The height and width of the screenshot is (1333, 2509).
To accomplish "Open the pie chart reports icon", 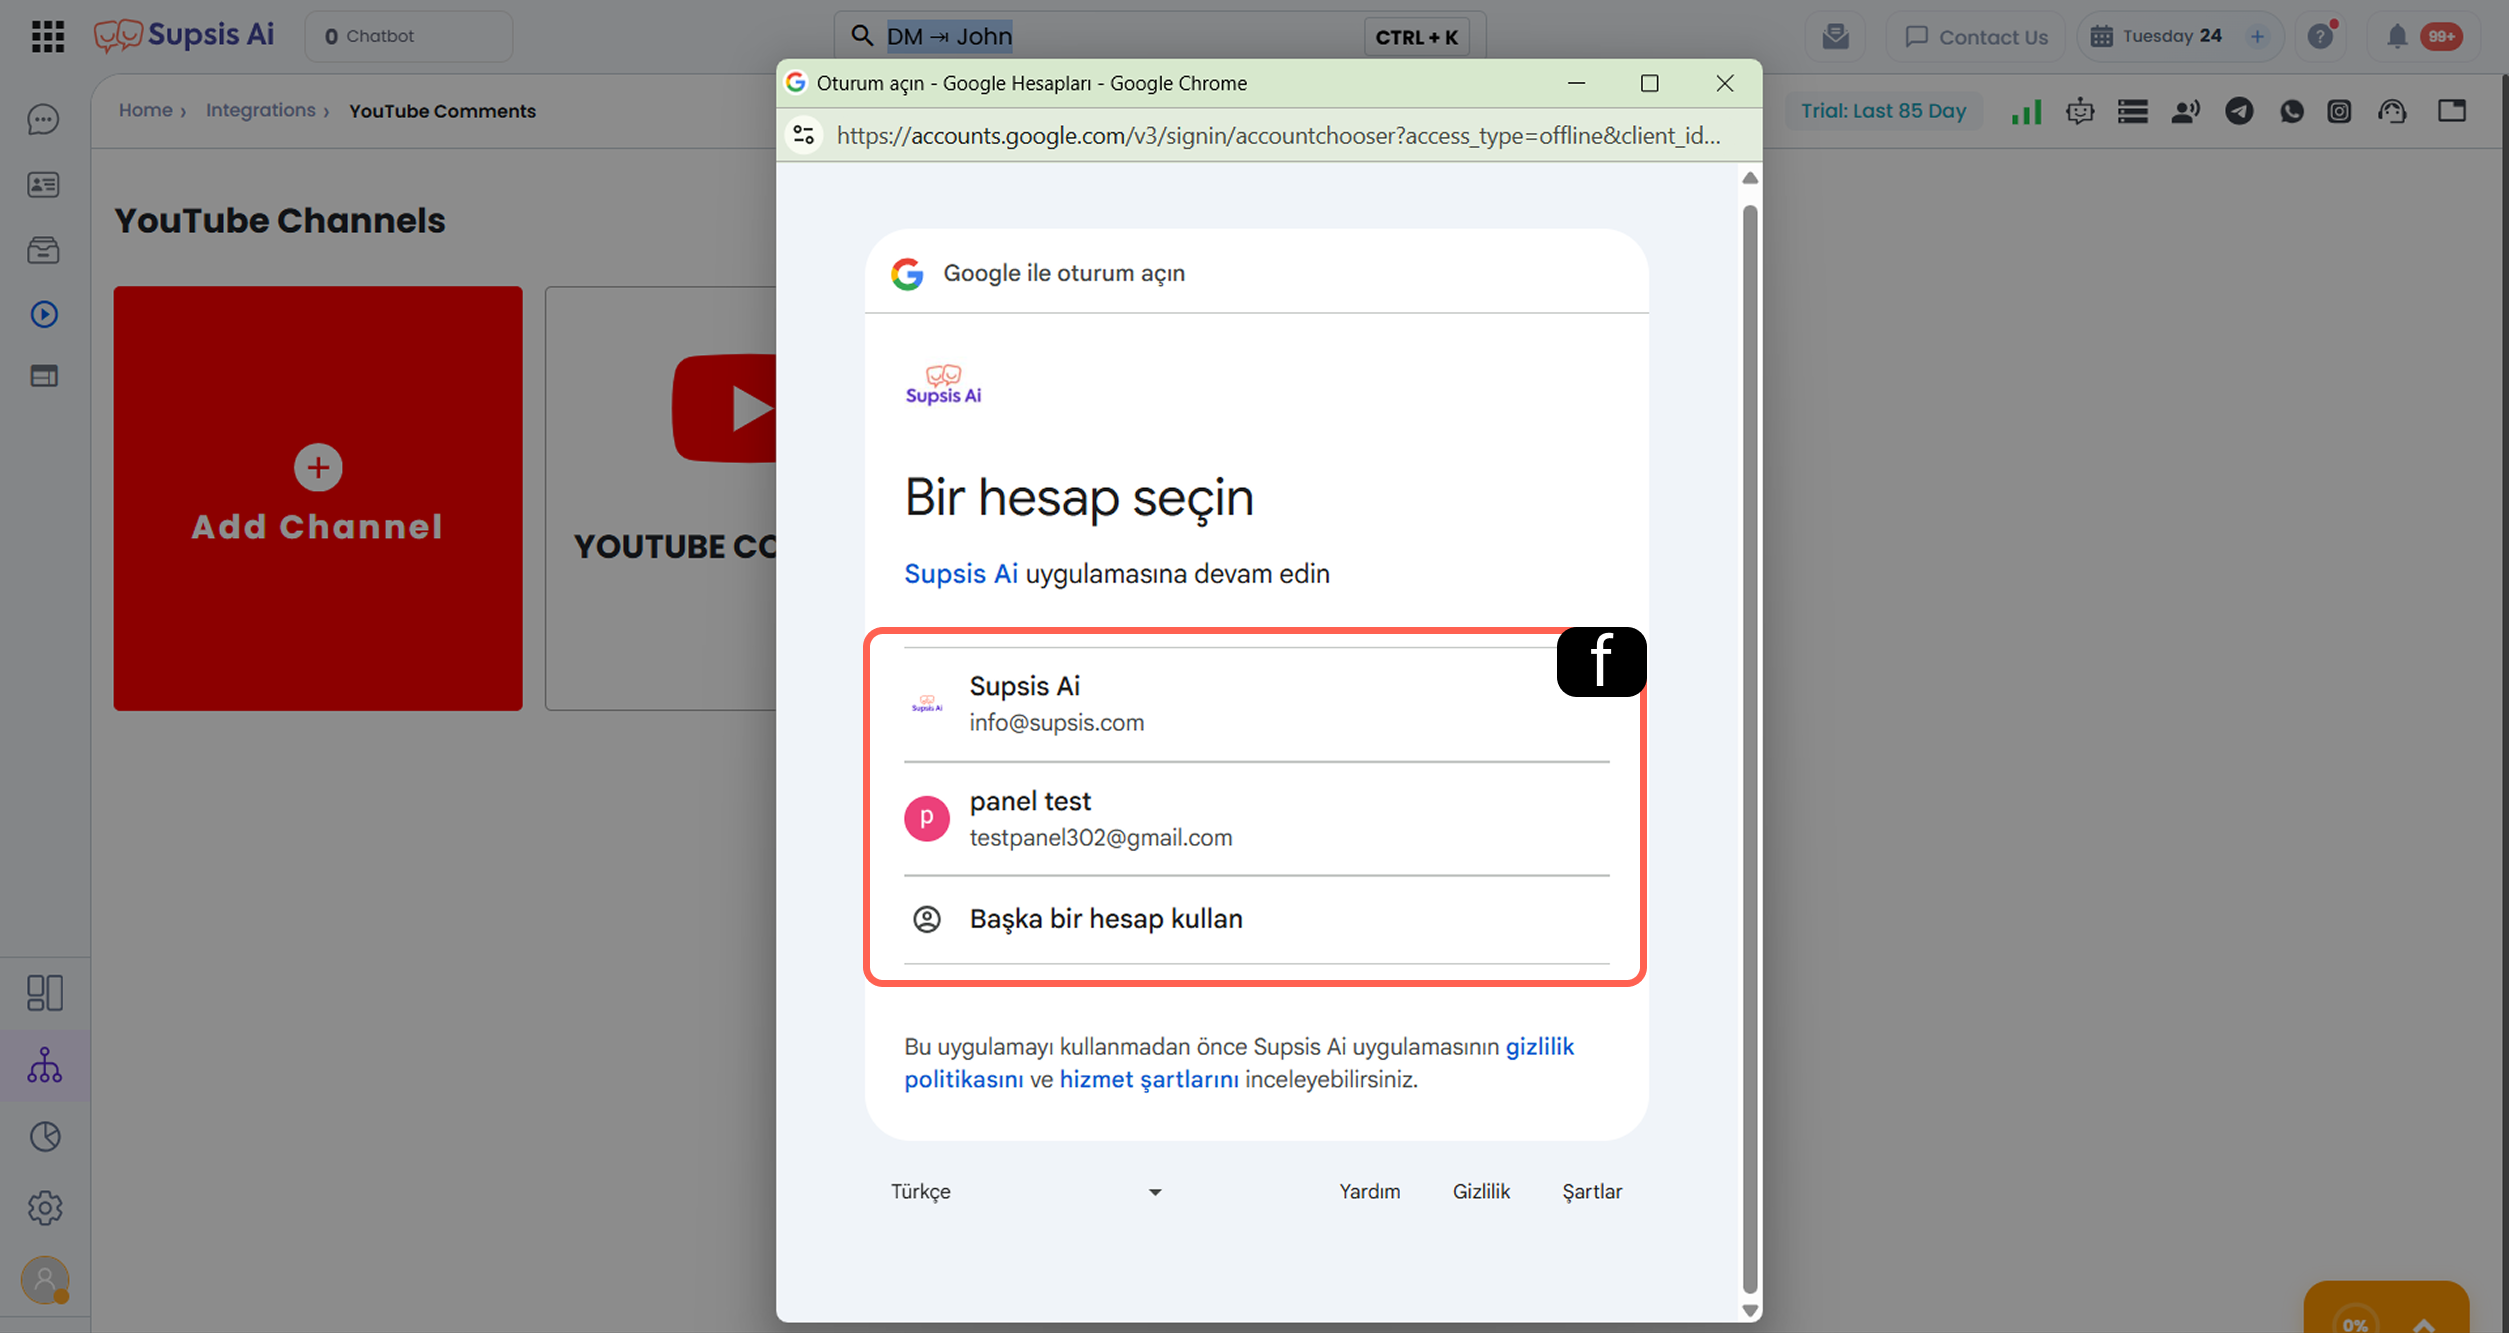I will click(45, 1137).
